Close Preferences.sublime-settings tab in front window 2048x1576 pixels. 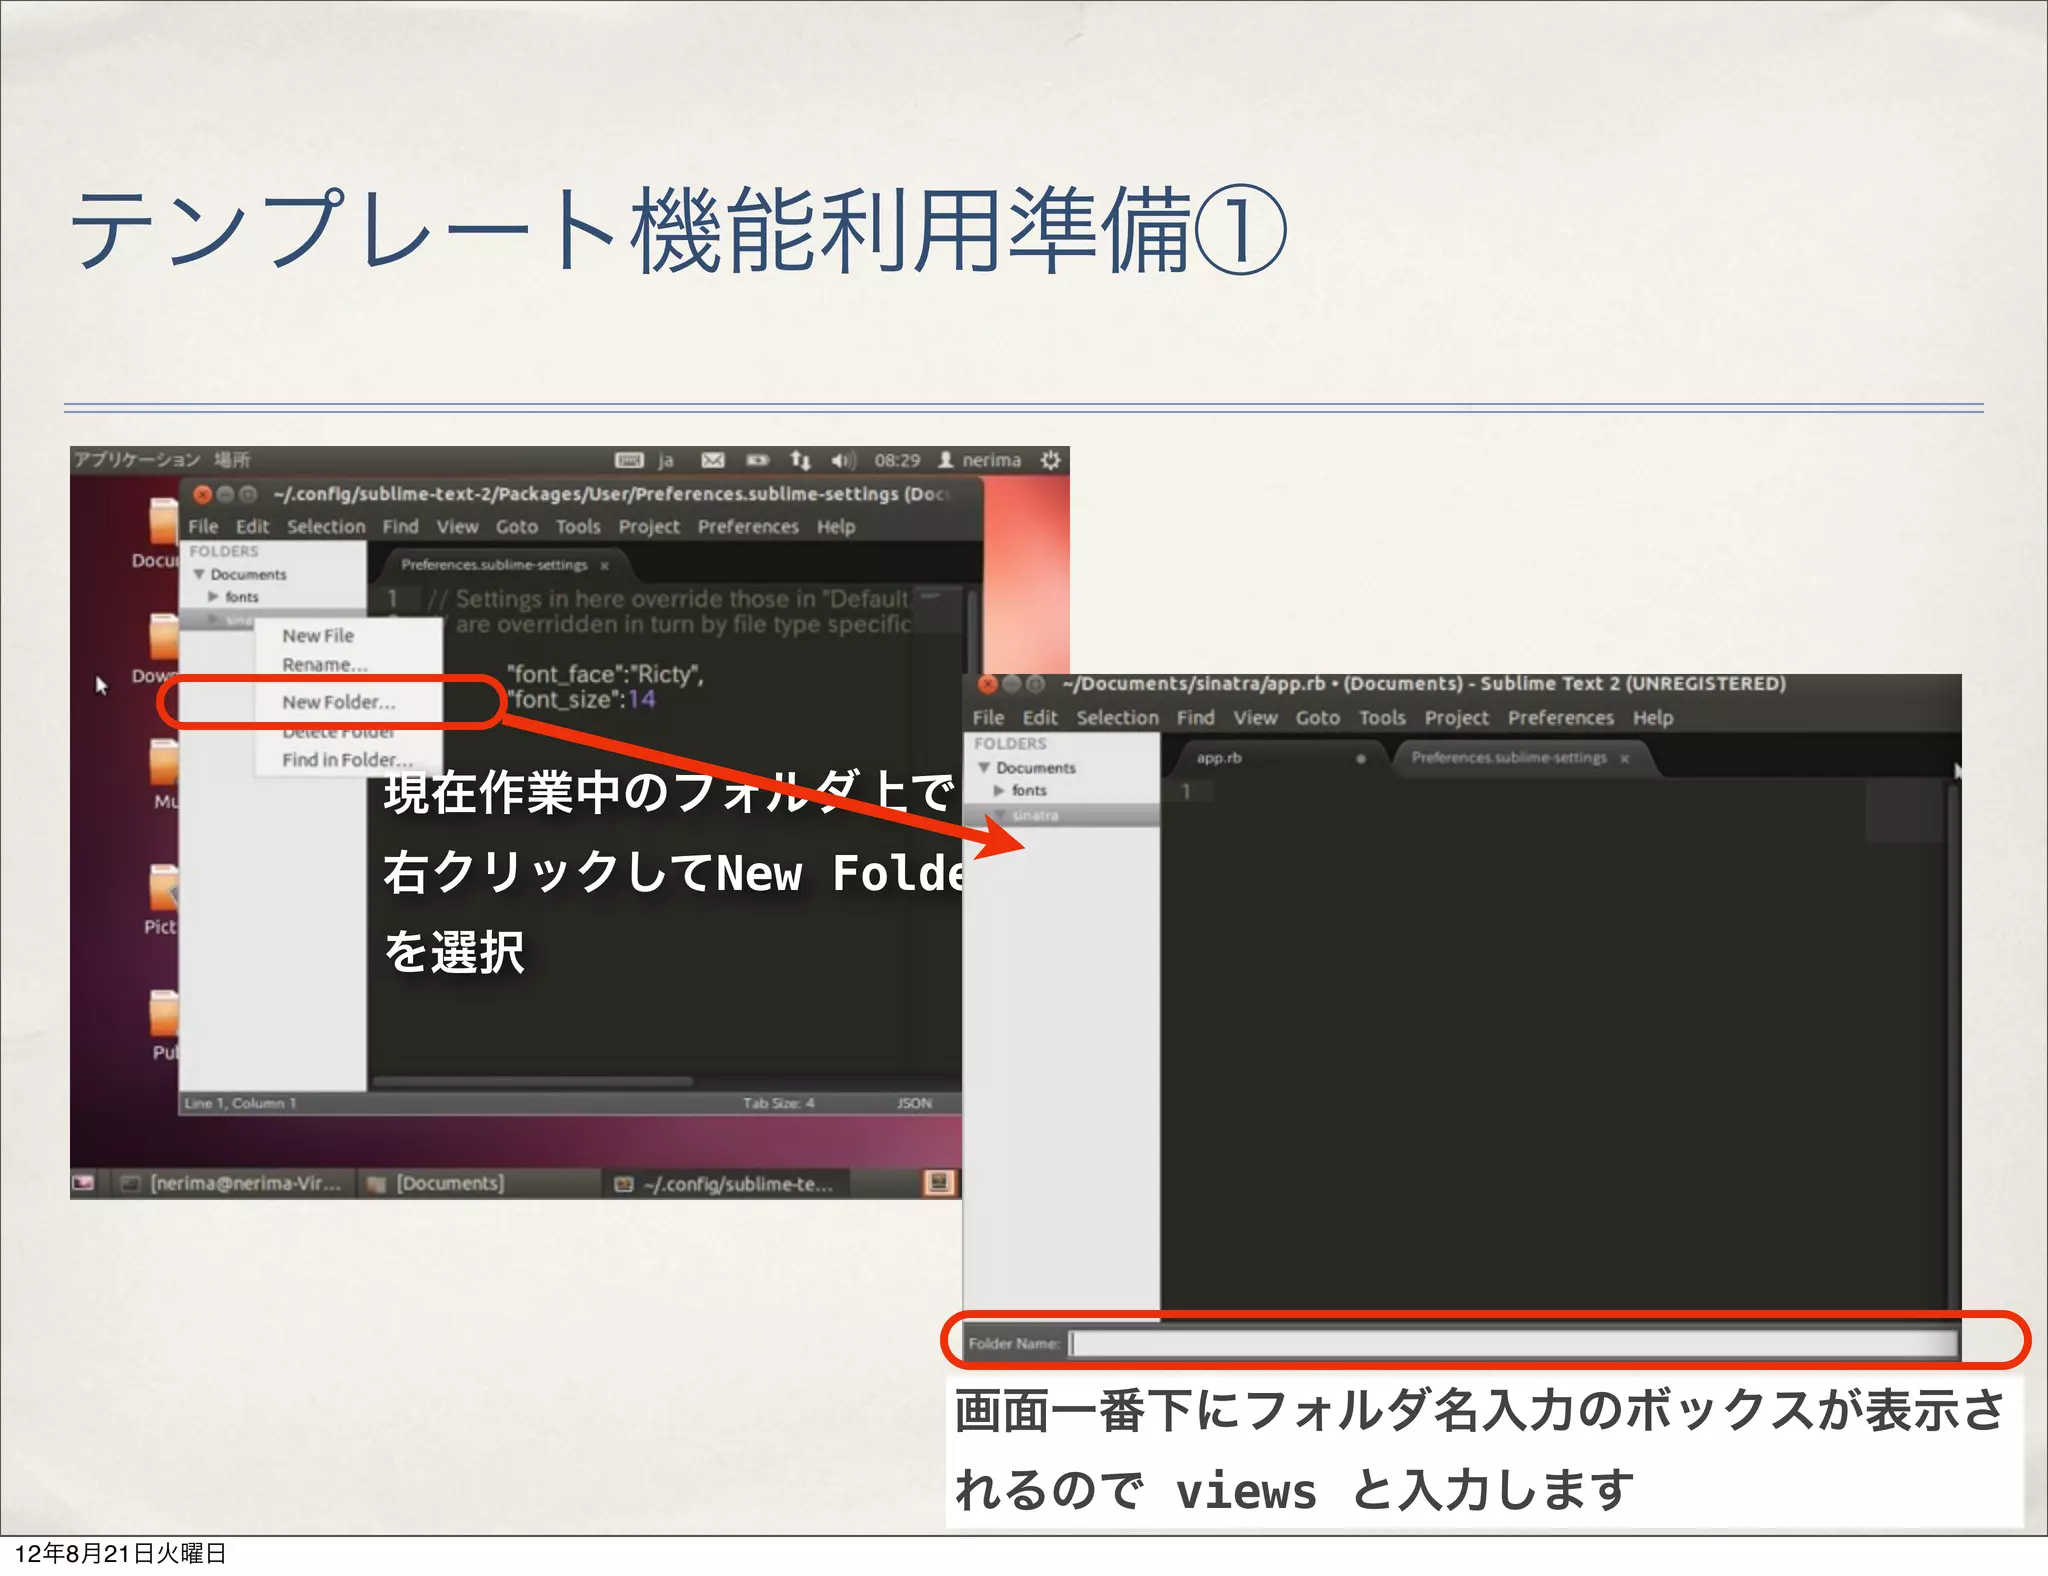(1625, 759)
